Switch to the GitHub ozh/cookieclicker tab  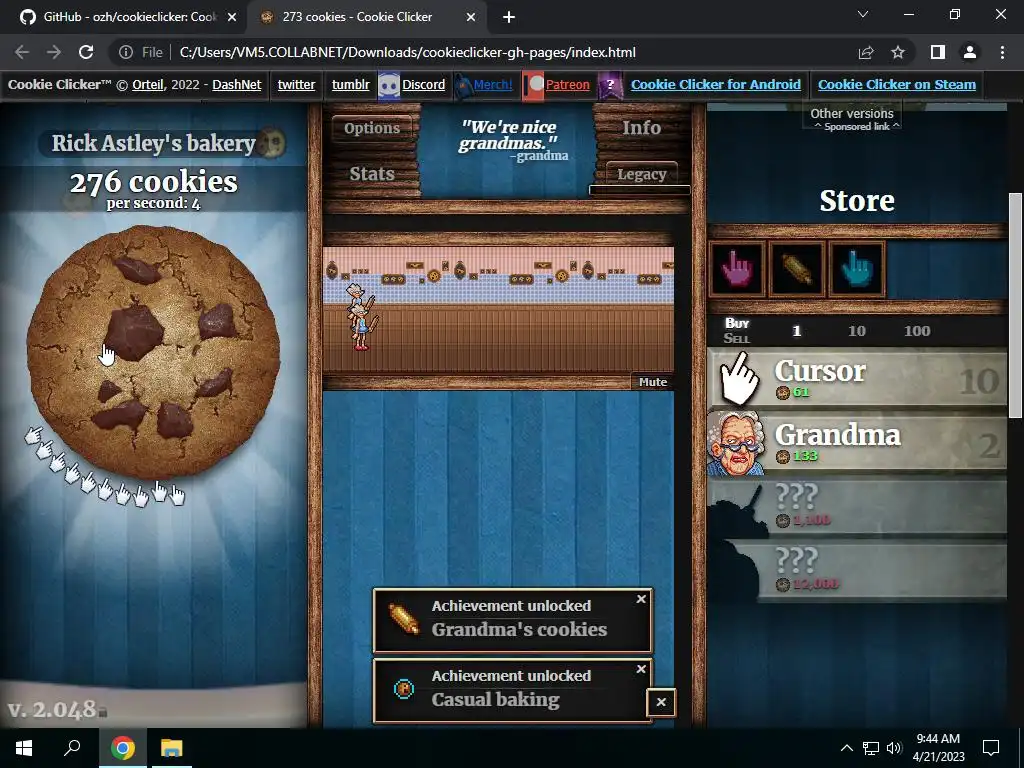pyautogui.click(x=129, y=17)
